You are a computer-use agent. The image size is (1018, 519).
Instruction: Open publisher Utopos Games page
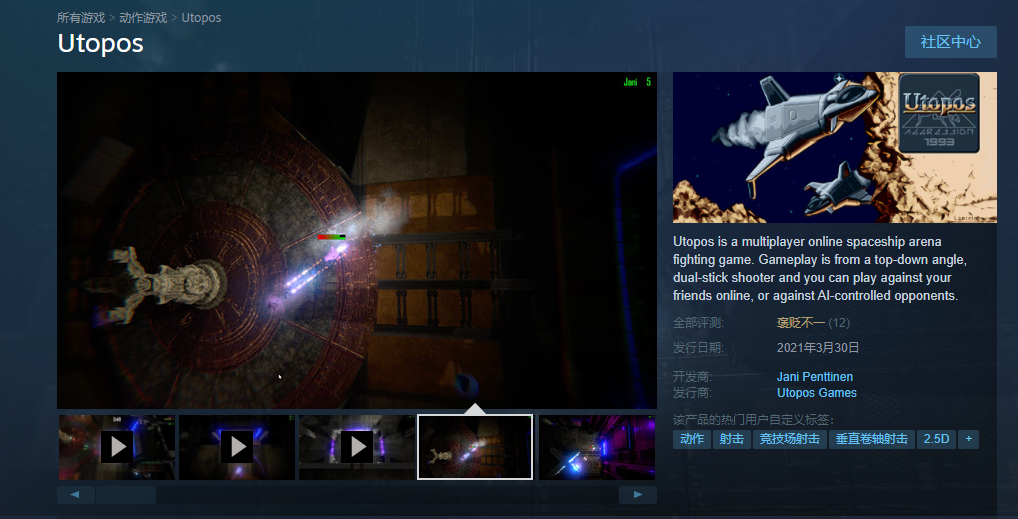[817, 393]
